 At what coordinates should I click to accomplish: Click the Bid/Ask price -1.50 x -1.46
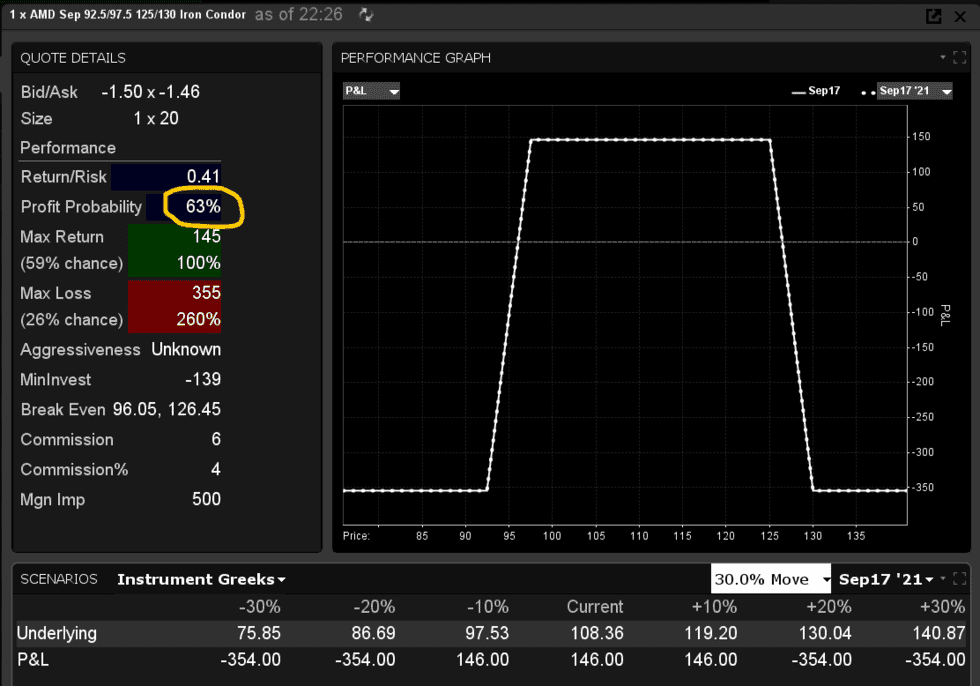click(150, 92)
